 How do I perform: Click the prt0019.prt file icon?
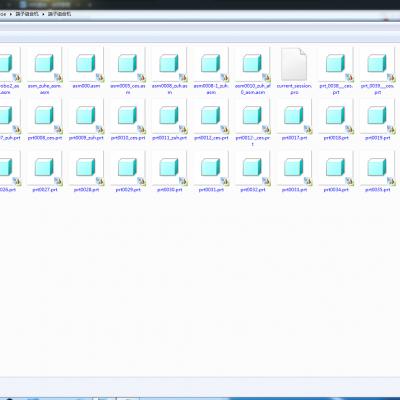[x=377, y=116]
